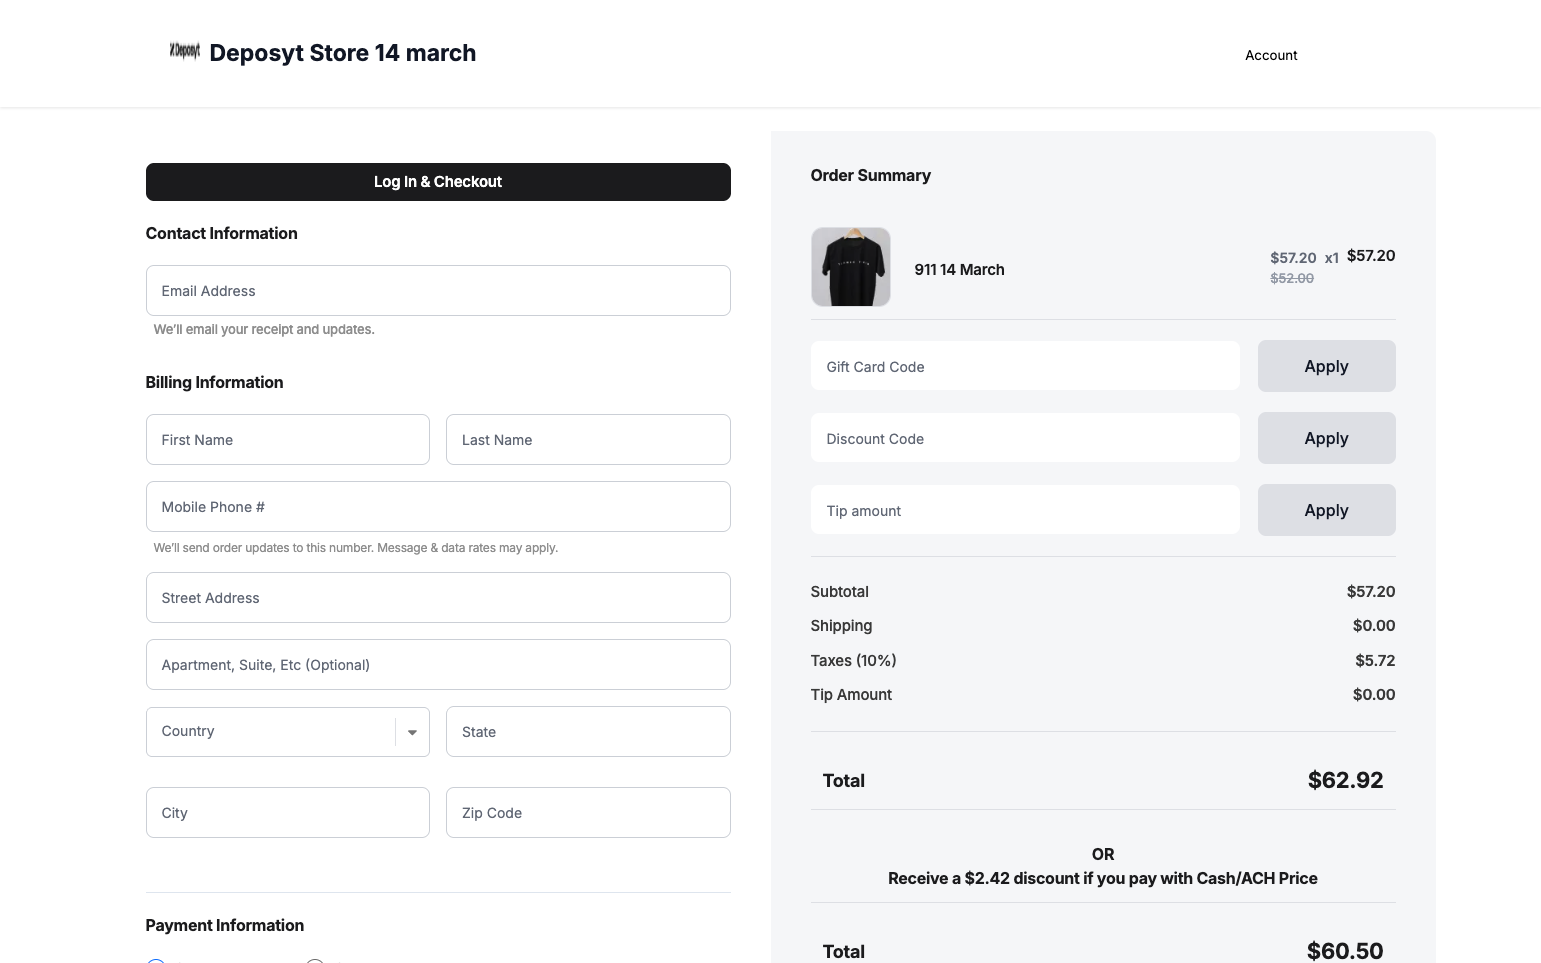Viewport: 1541px width, 963px height.
Task: Click the 911 14 March product thumbnail
Action: pos(851,267)
